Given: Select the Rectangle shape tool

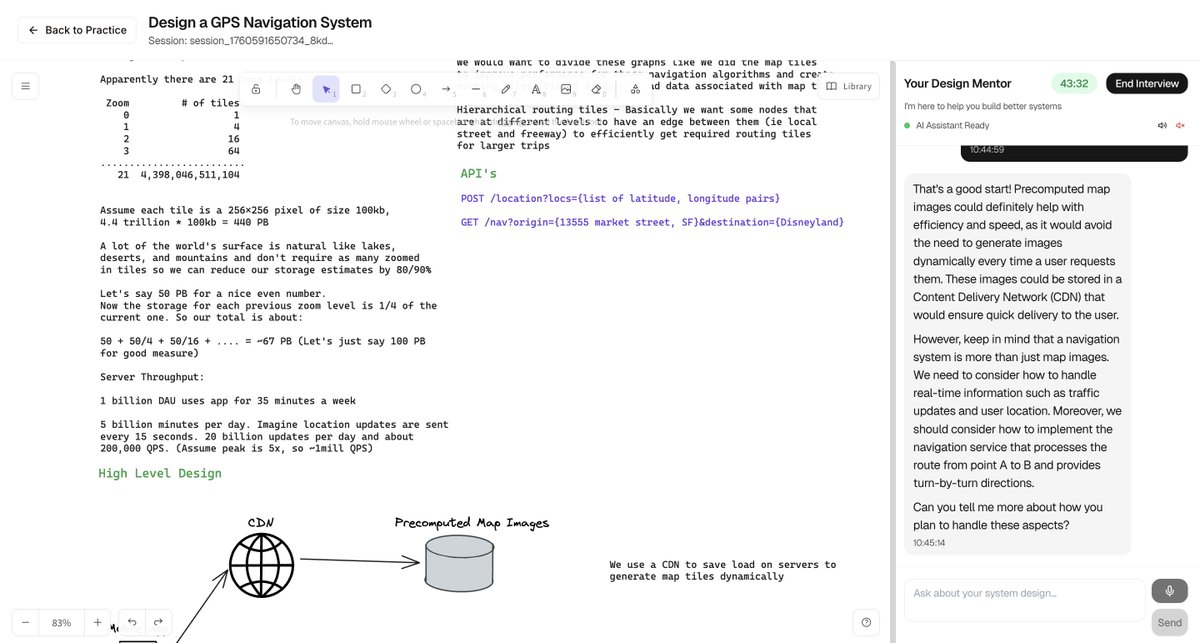Looking at the screenshot, I should point(356,89).
